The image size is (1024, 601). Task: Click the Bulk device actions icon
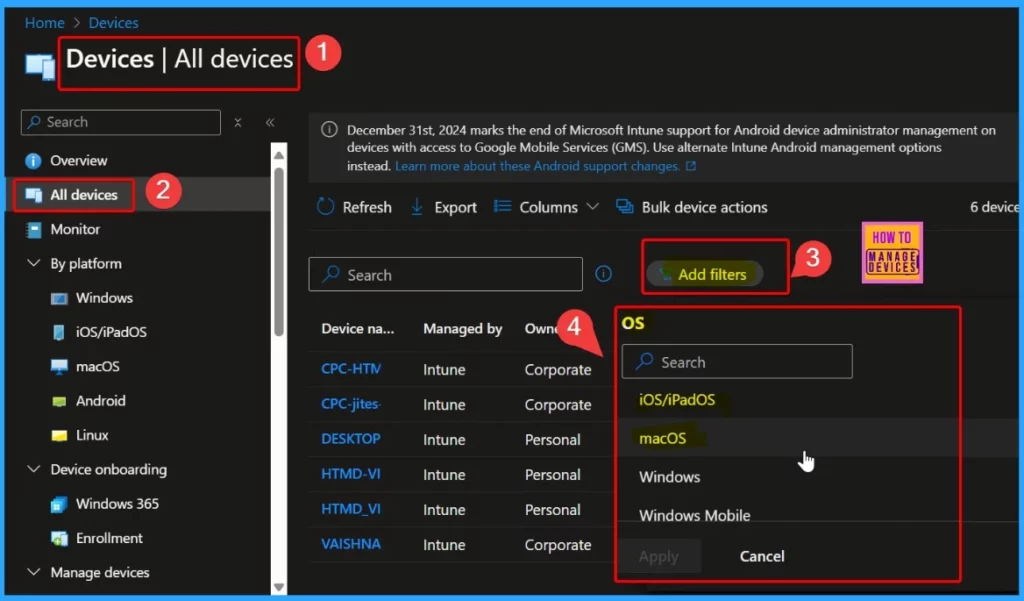(625, 206)
